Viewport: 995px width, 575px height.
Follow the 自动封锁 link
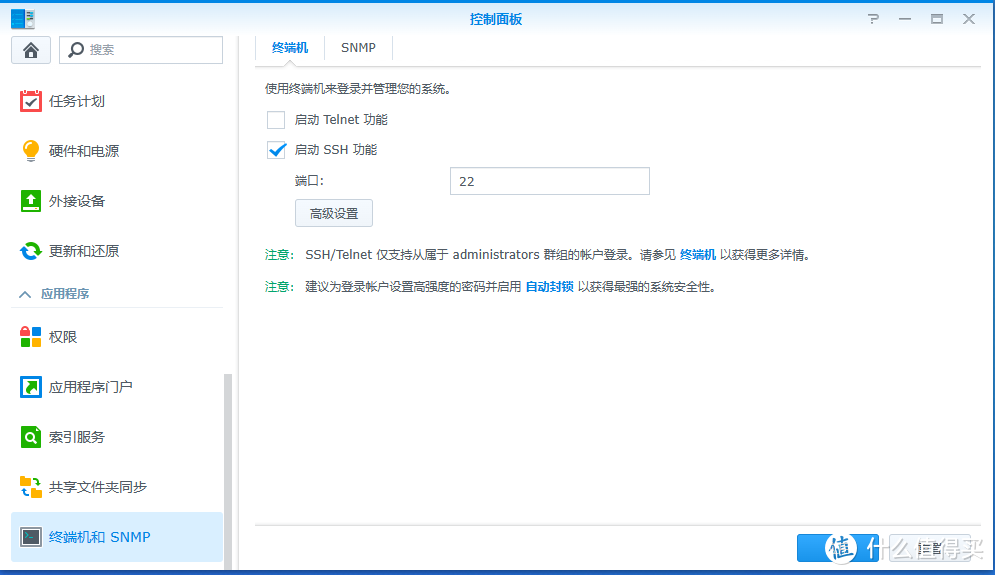550,287
